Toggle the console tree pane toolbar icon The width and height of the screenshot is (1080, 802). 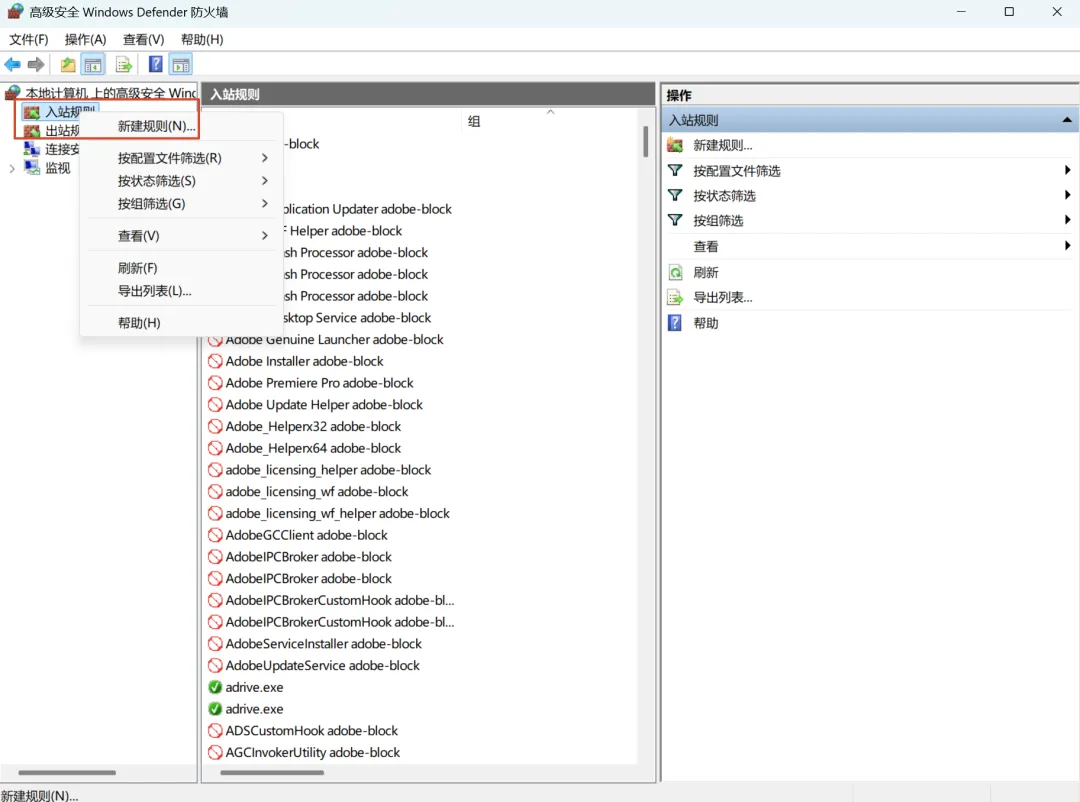tap(93, 65)
